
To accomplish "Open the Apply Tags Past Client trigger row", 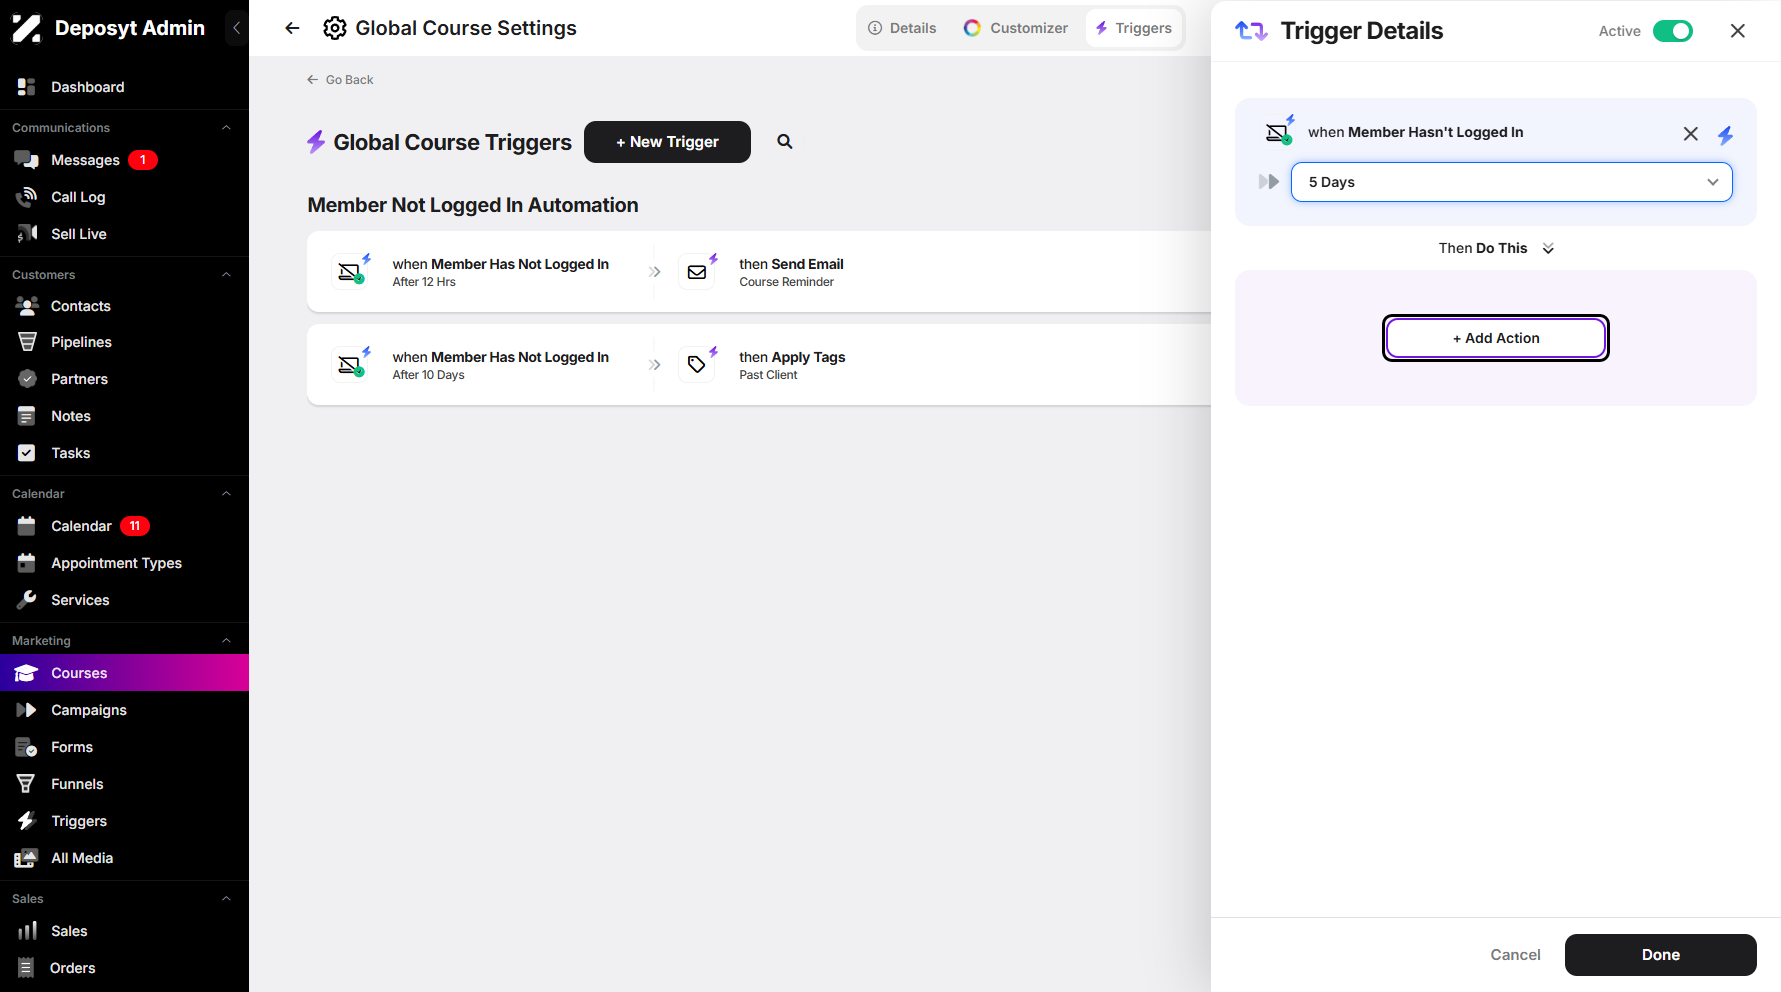I will [x=759, y=365].
